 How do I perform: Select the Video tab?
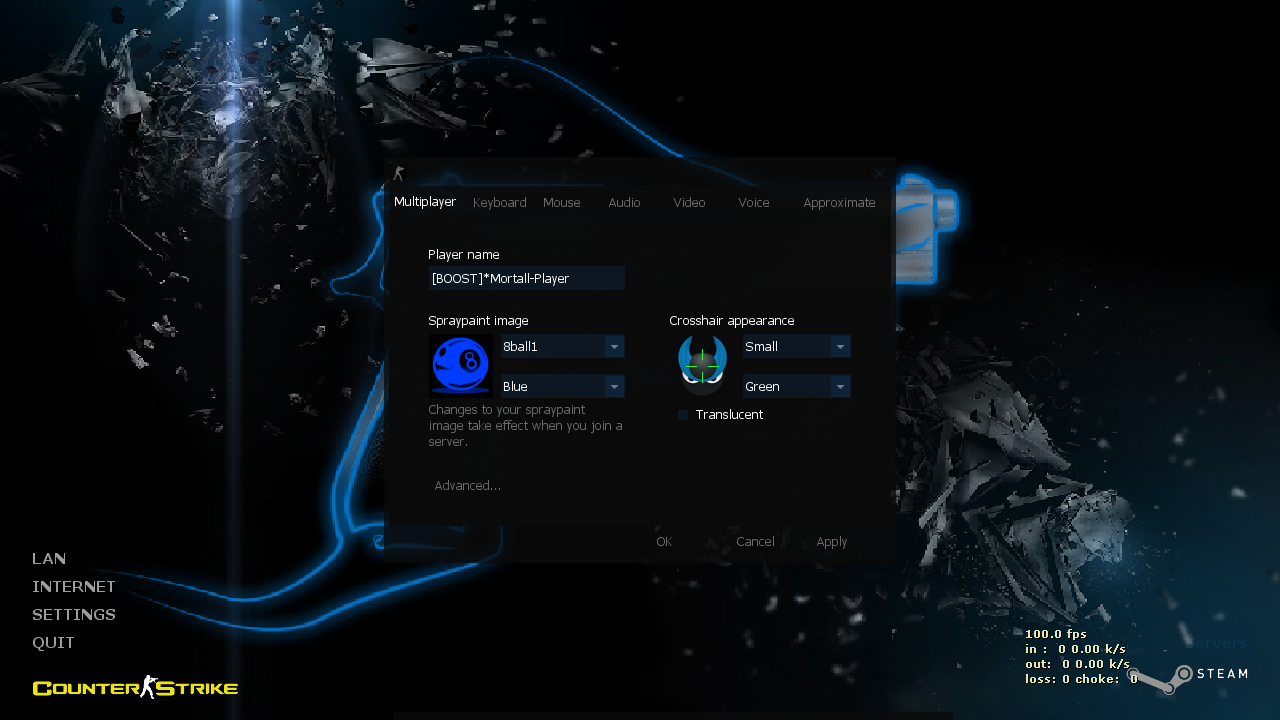coord(689,203)
